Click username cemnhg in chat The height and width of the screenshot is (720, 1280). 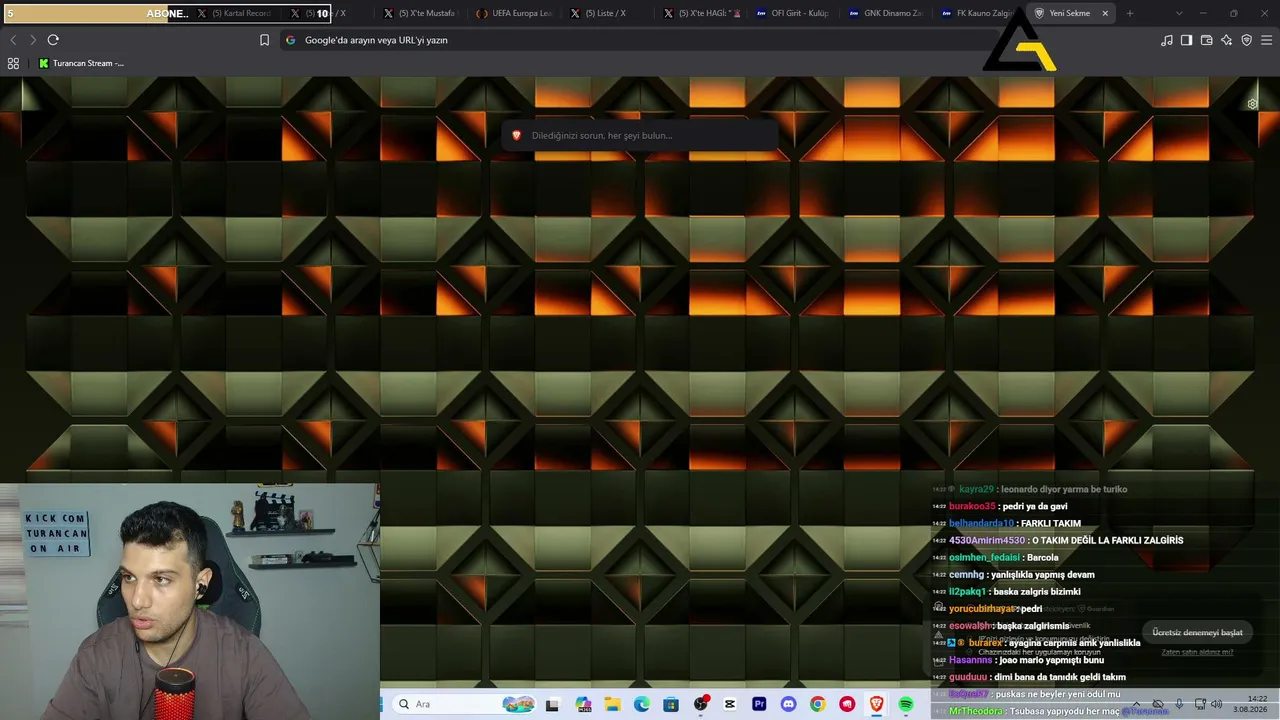966,574
